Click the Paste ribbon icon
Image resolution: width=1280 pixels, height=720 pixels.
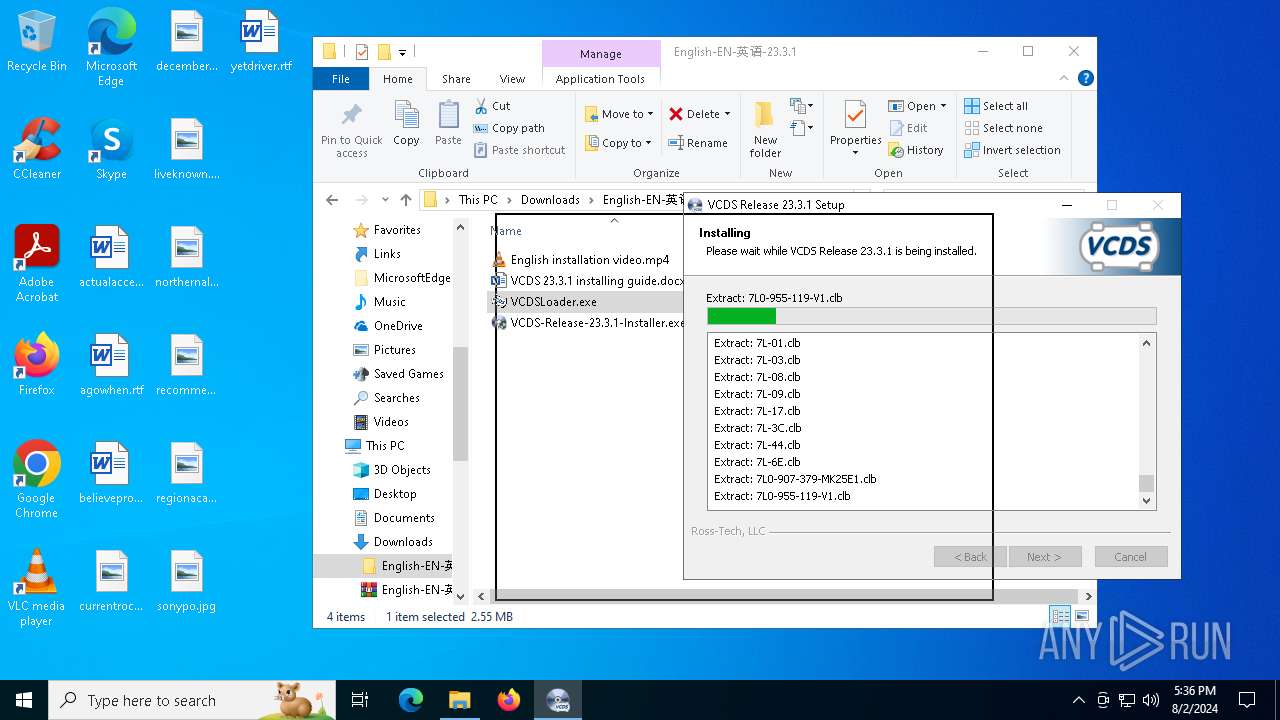click(x=448, y=124)
